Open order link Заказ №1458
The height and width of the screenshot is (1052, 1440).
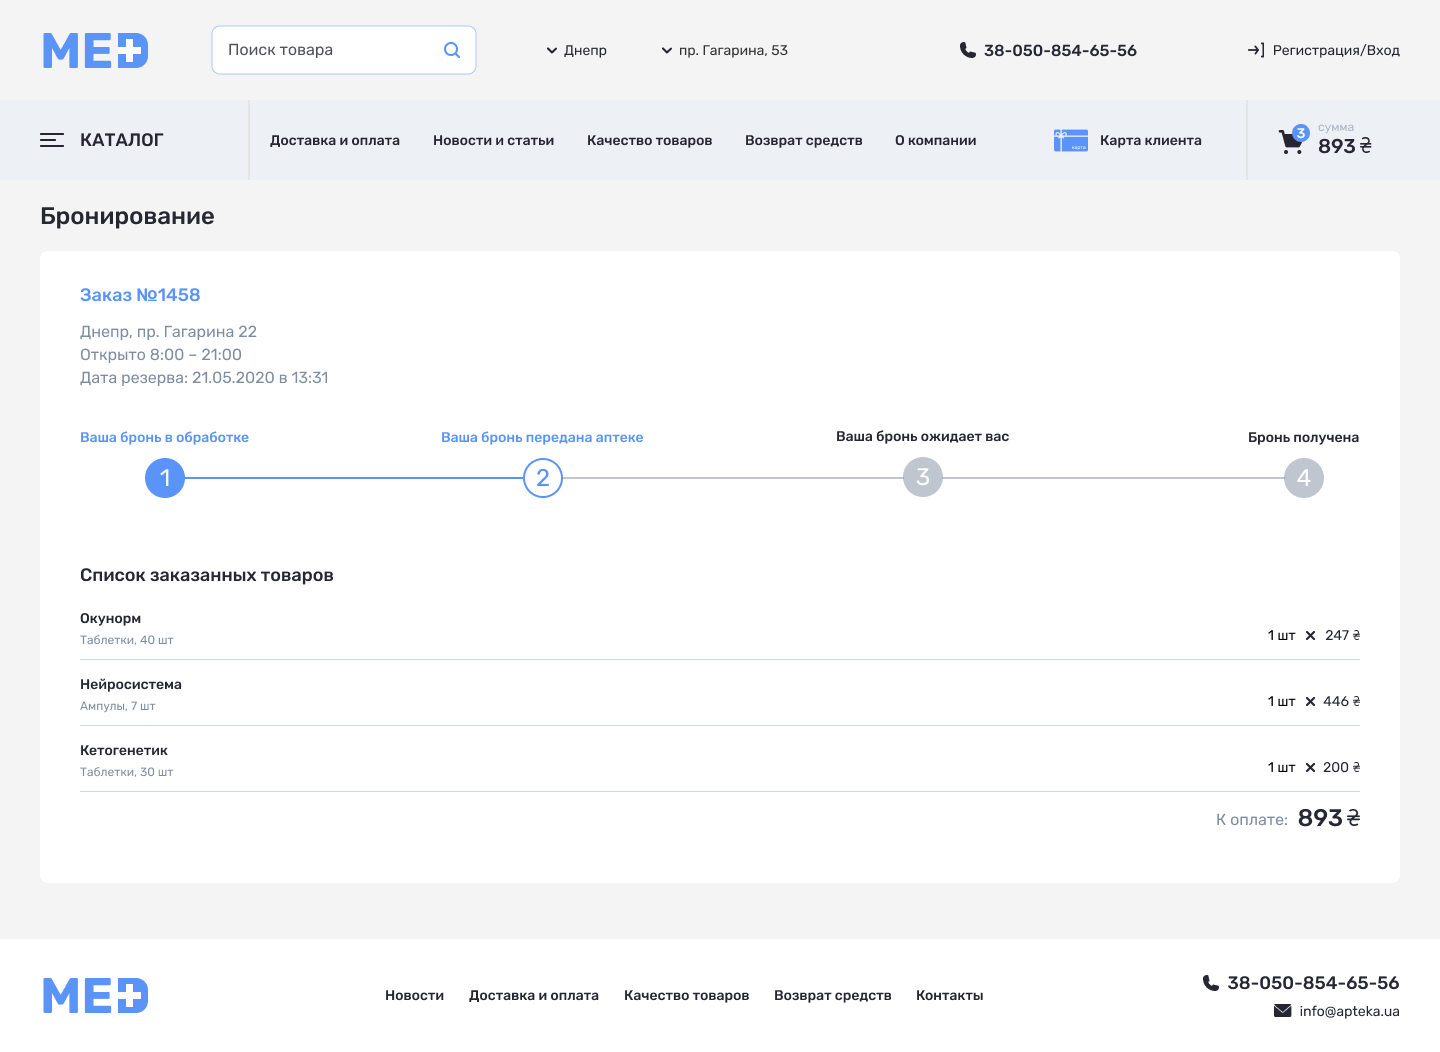(140, 295)
